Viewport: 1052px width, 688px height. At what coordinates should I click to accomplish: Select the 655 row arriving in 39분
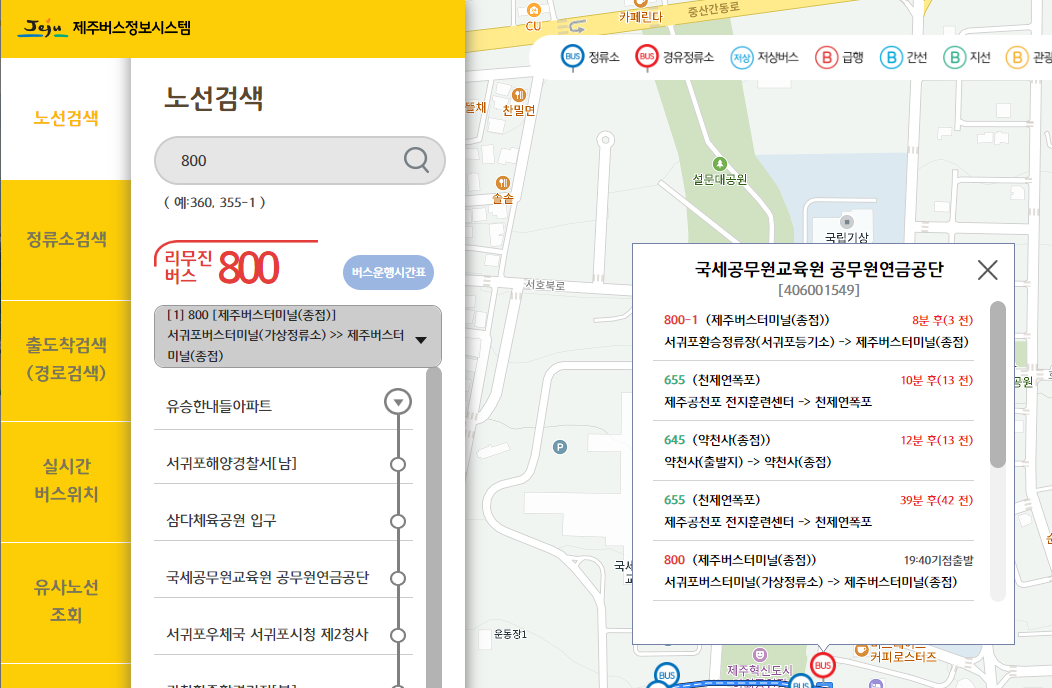tap(813, 510)
